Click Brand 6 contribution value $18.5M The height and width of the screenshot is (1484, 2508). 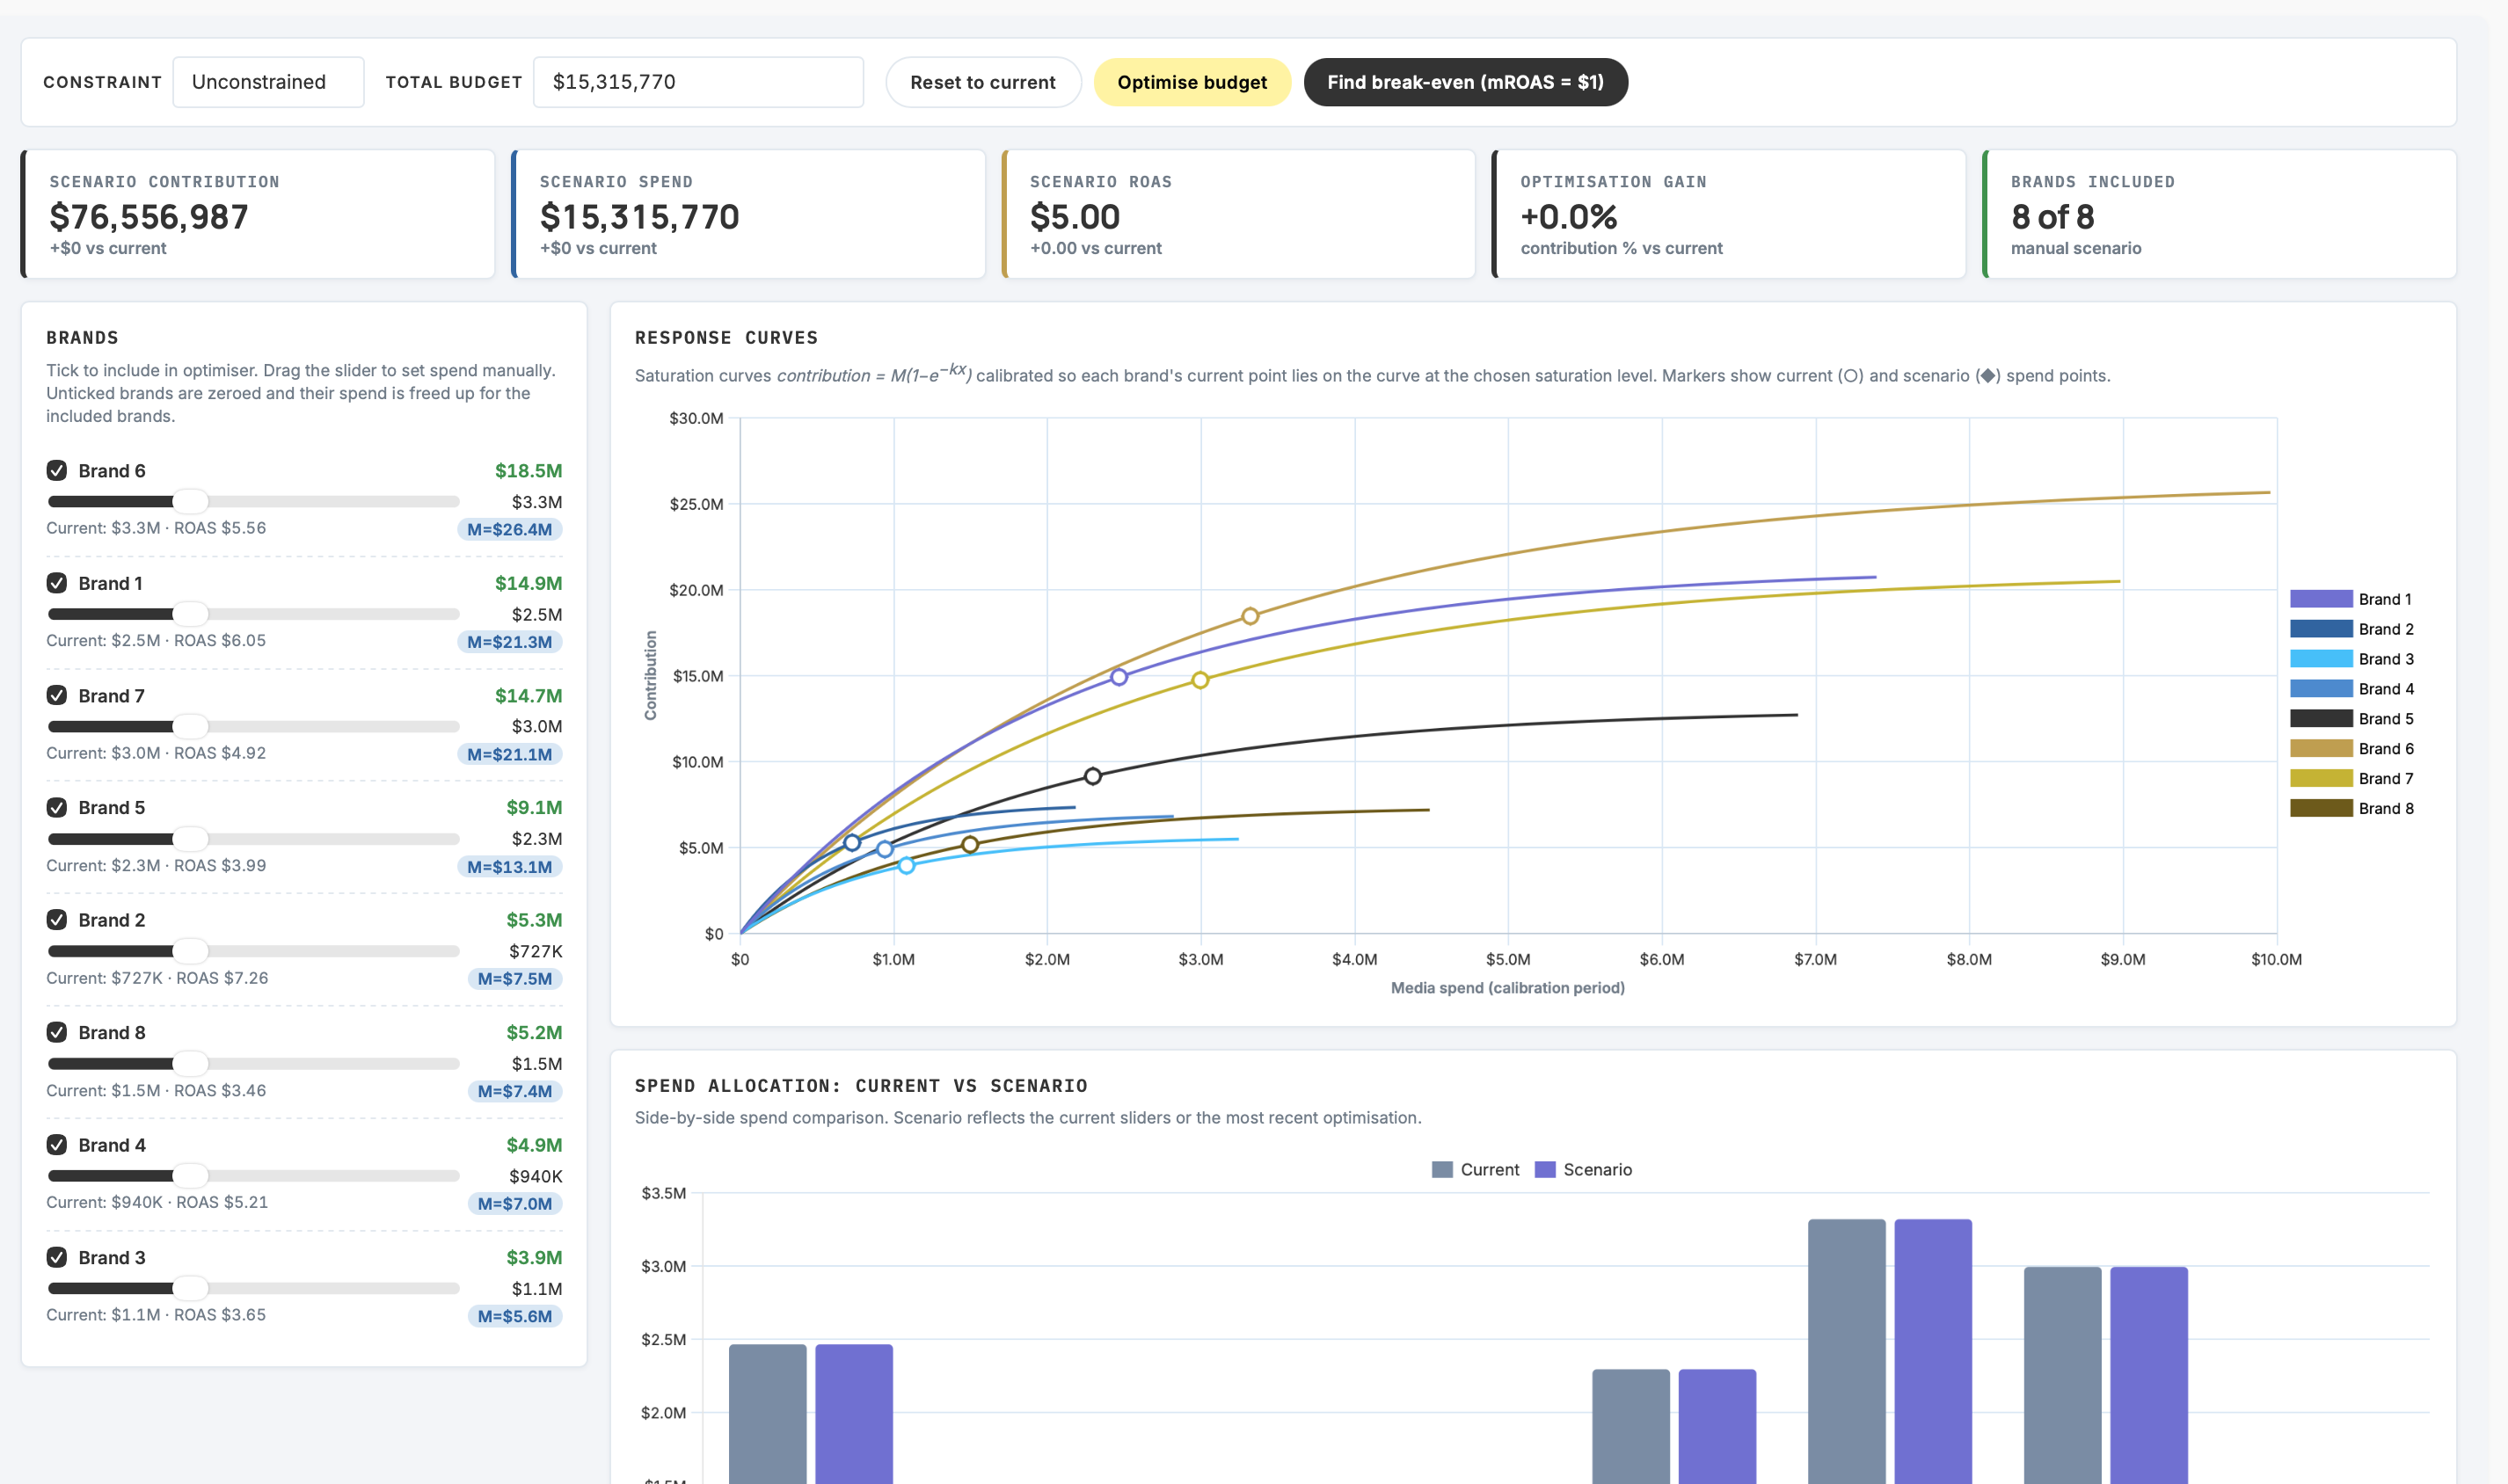(x=528, y=470)
